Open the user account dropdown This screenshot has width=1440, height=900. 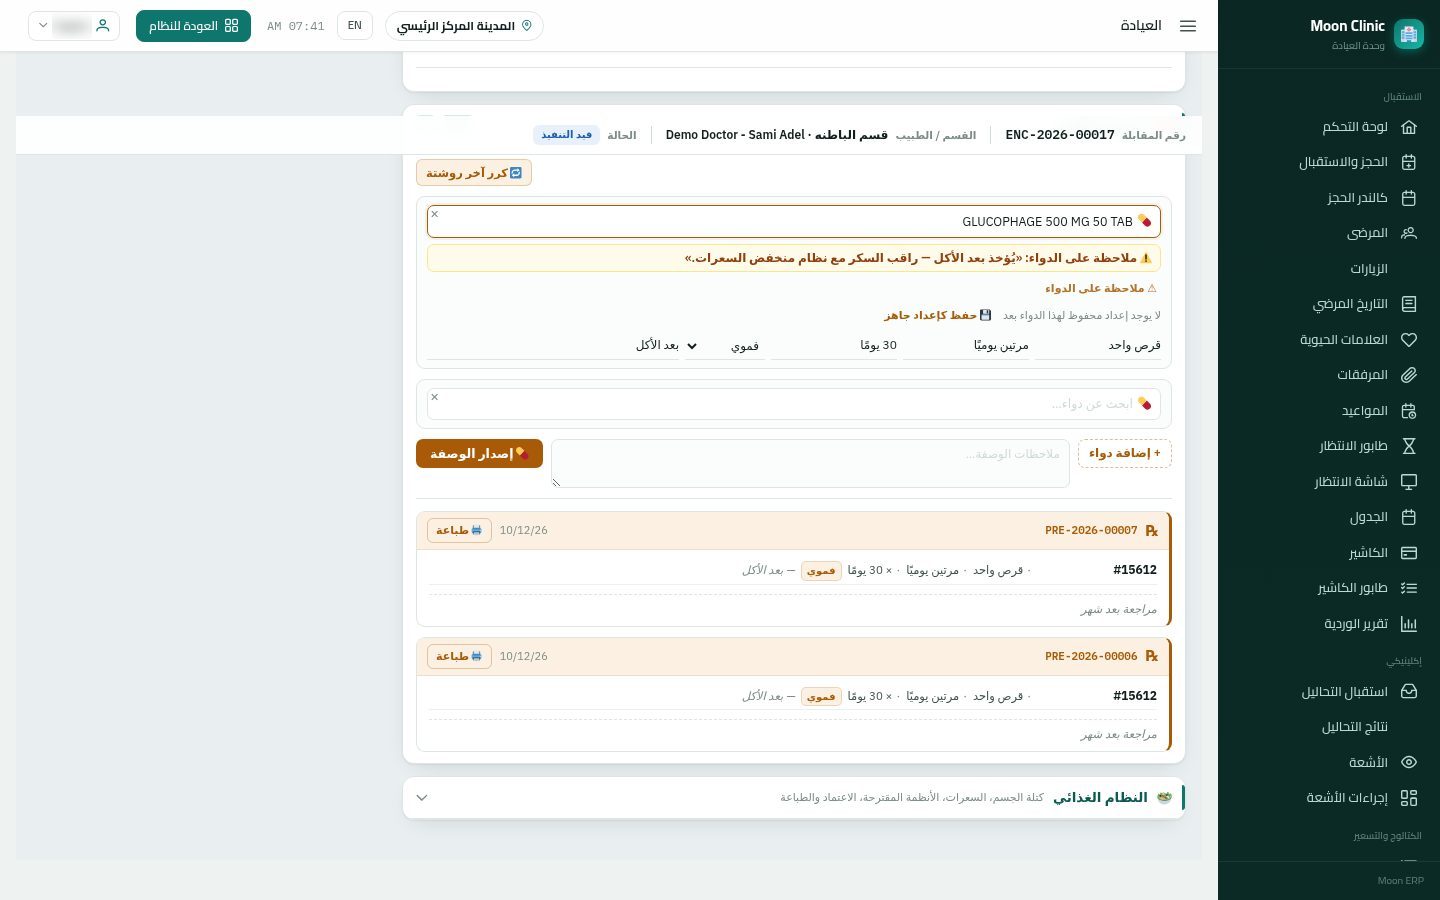[x=74, y=26]
